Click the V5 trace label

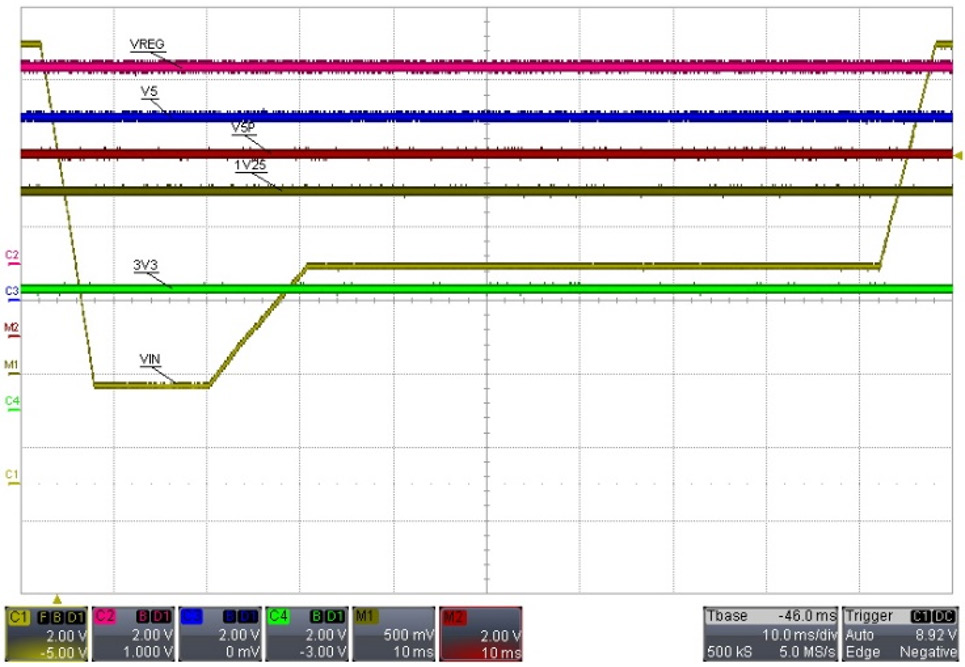click(148, 91)
